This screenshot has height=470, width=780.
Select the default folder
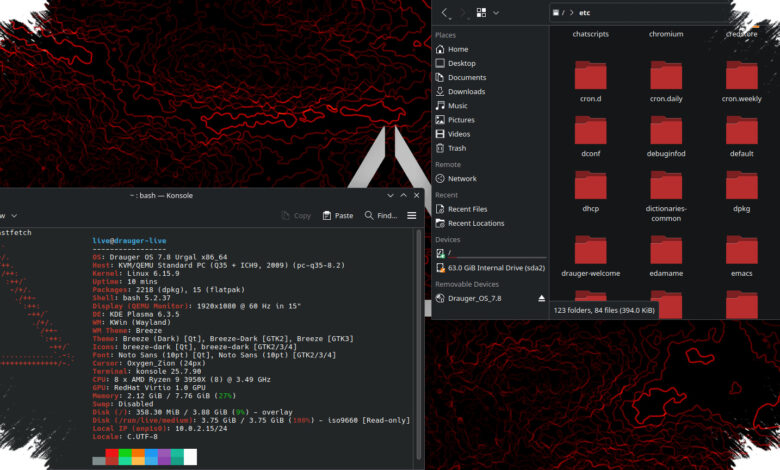742,136
